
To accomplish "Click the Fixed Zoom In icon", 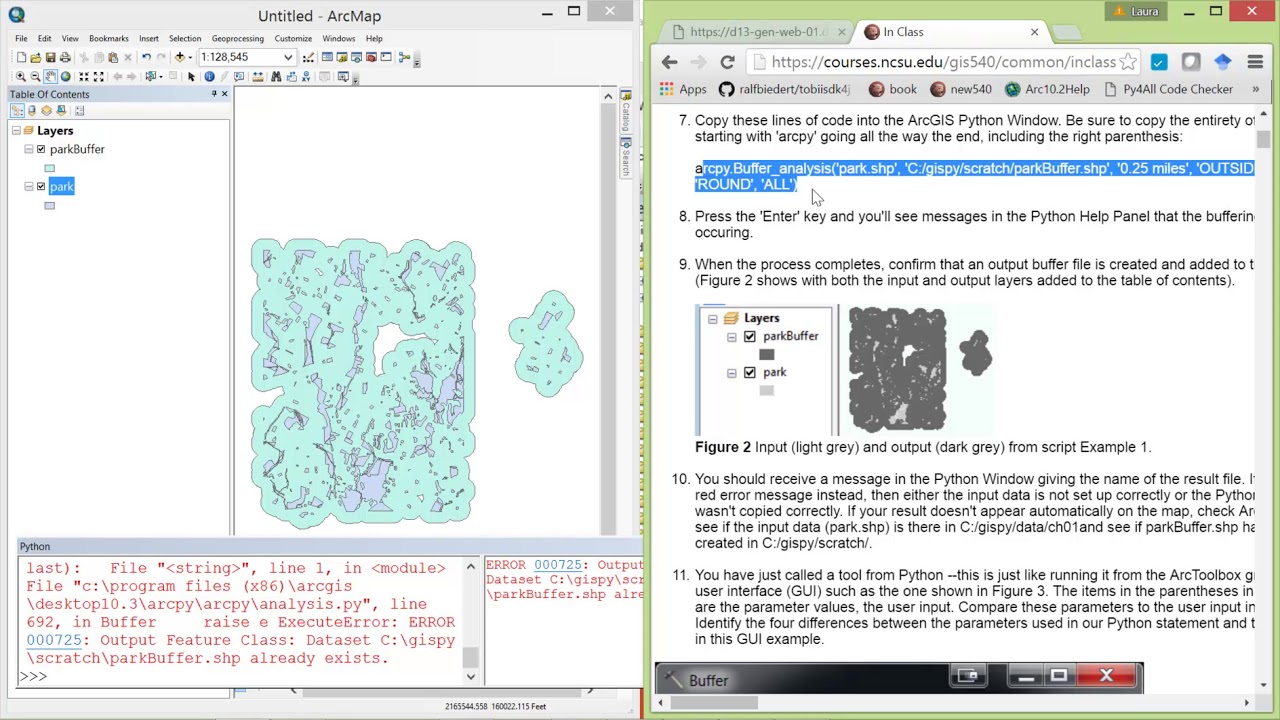I will pyautogui.click(x=84, y=77).
